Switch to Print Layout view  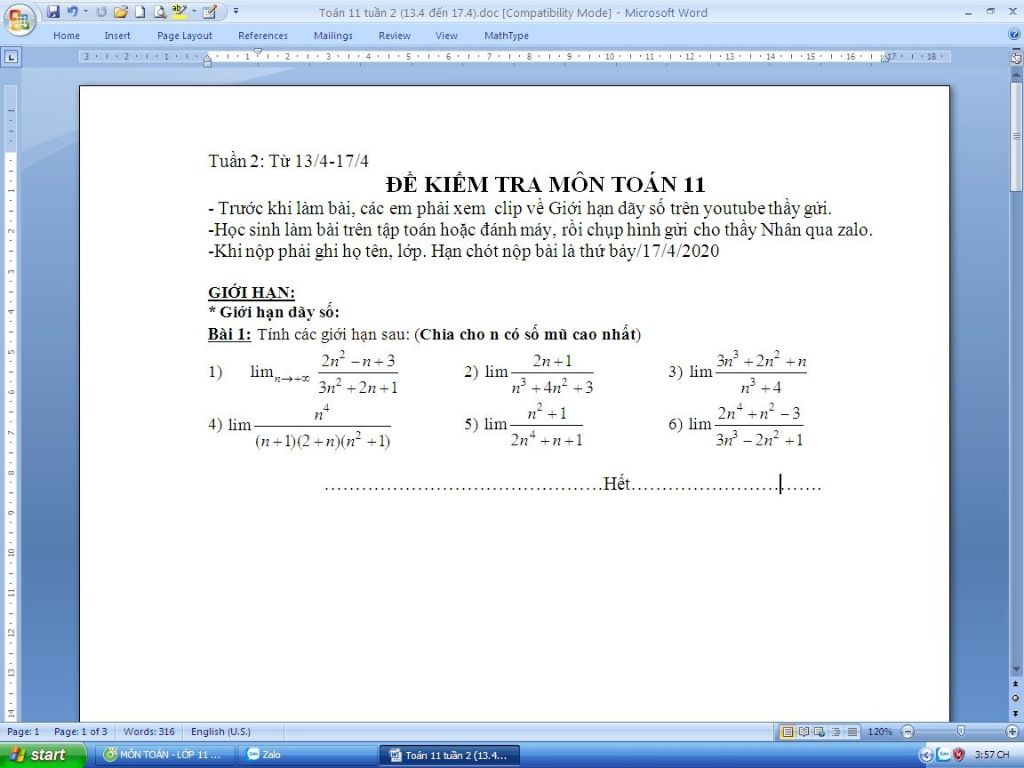[x=788, y=732]
